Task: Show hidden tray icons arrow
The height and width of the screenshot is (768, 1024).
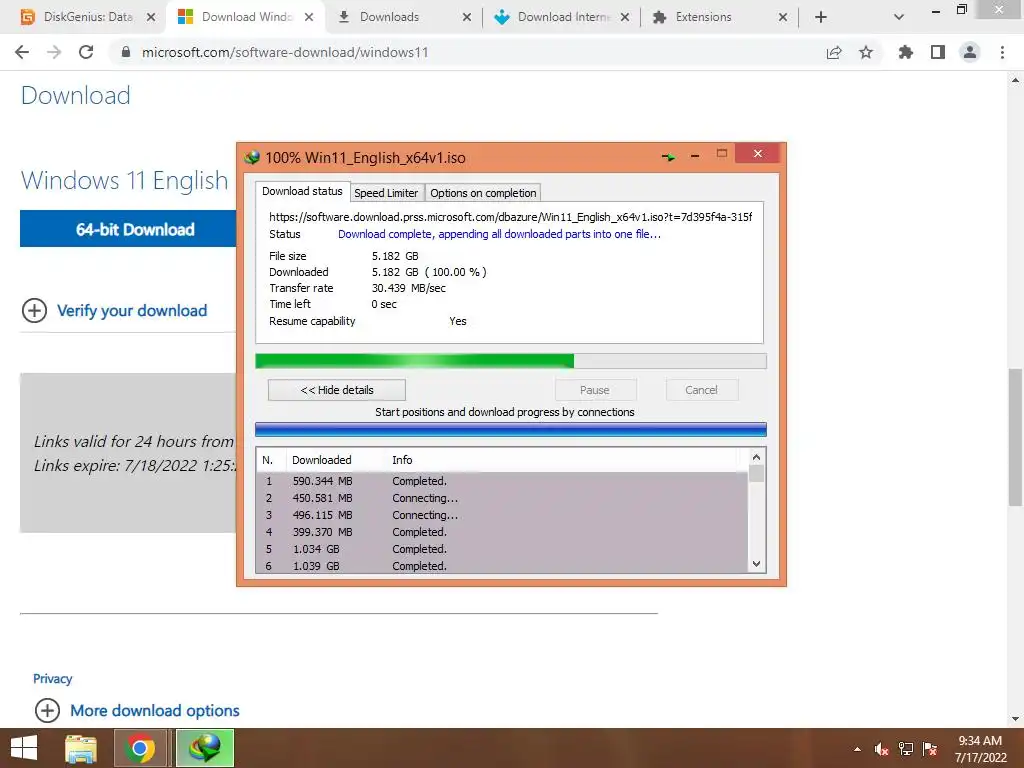Action: pyautogui.click(x=857, y=749)
